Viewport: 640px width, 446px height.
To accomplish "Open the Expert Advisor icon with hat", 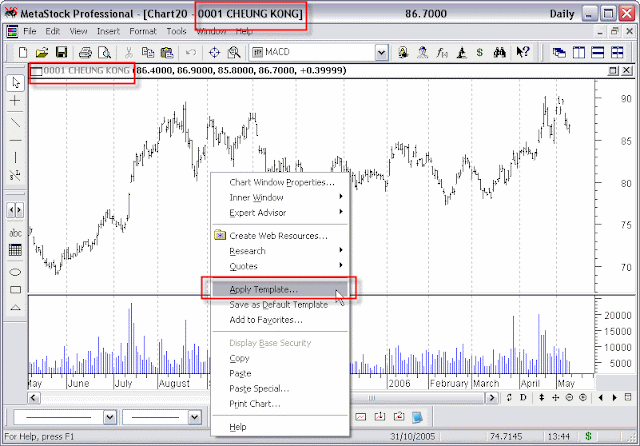I will 403,52.
